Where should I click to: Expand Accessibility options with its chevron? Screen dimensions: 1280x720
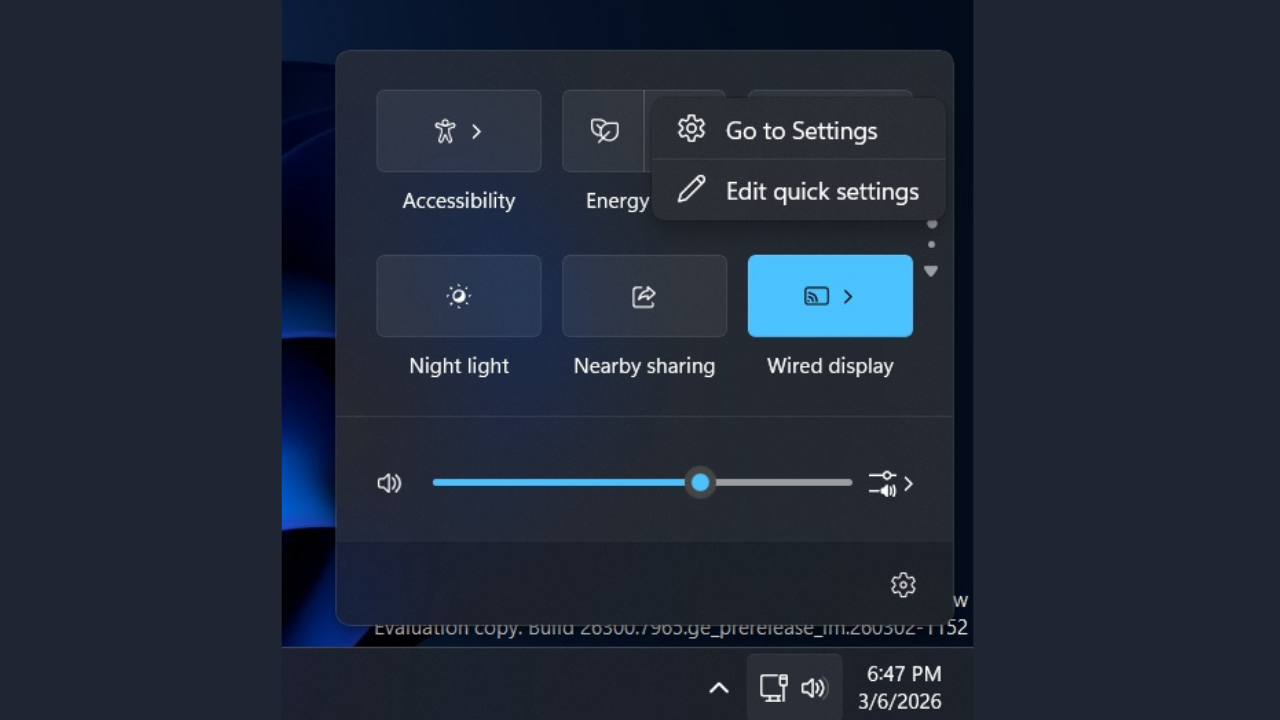[478, 131]
